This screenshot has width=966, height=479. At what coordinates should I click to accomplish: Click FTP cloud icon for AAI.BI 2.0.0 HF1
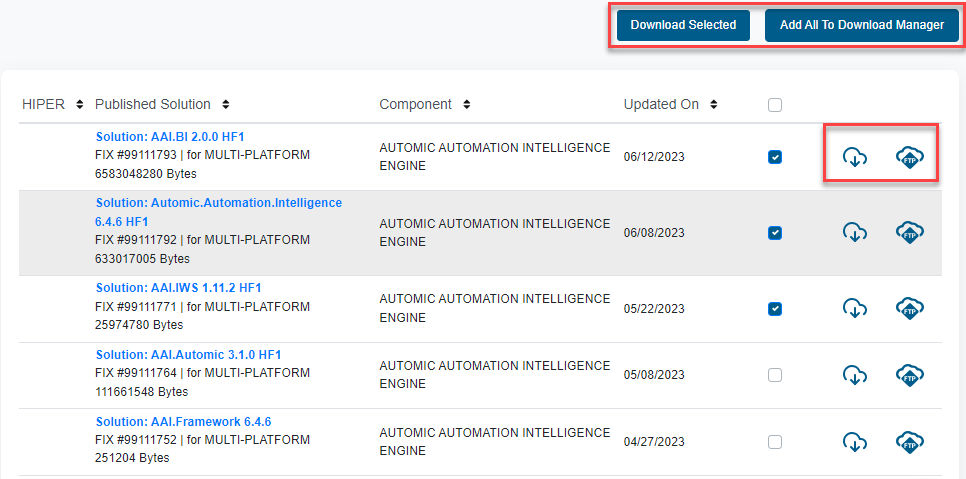(x=909, y=157)
